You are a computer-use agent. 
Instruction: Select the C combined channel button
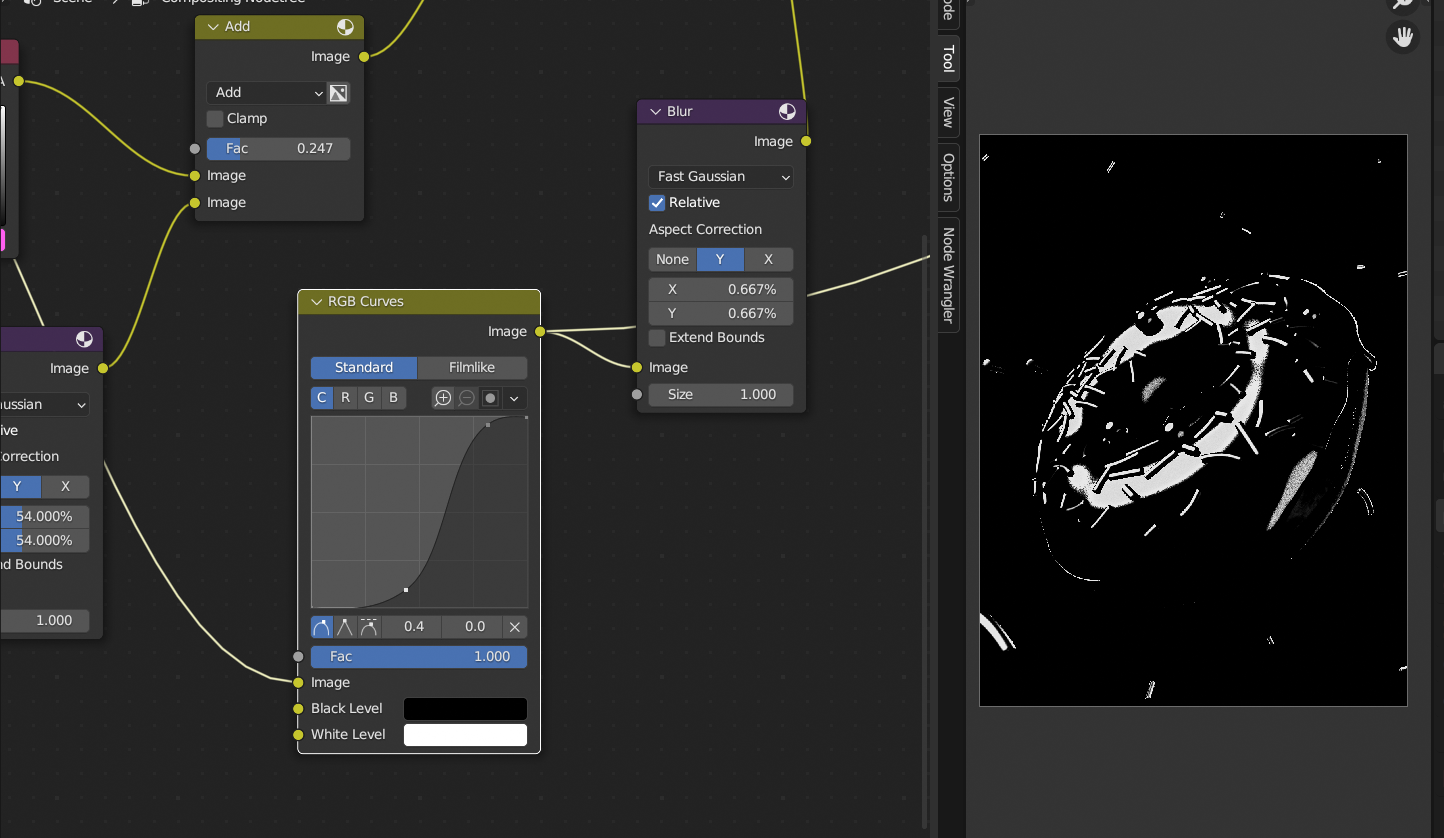(322, 398)
